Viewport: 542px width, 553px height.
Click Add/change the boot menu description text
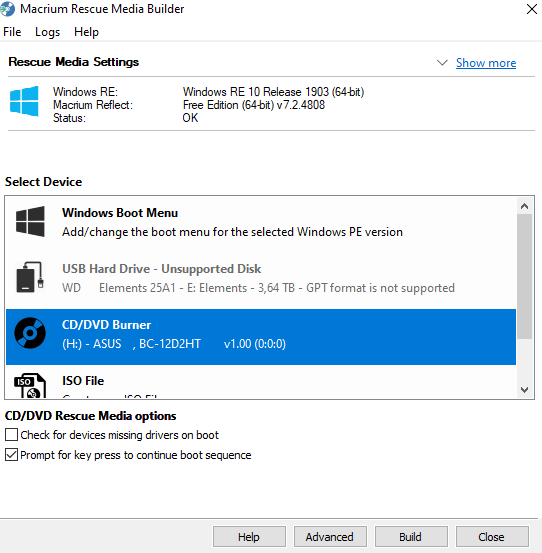232,232
